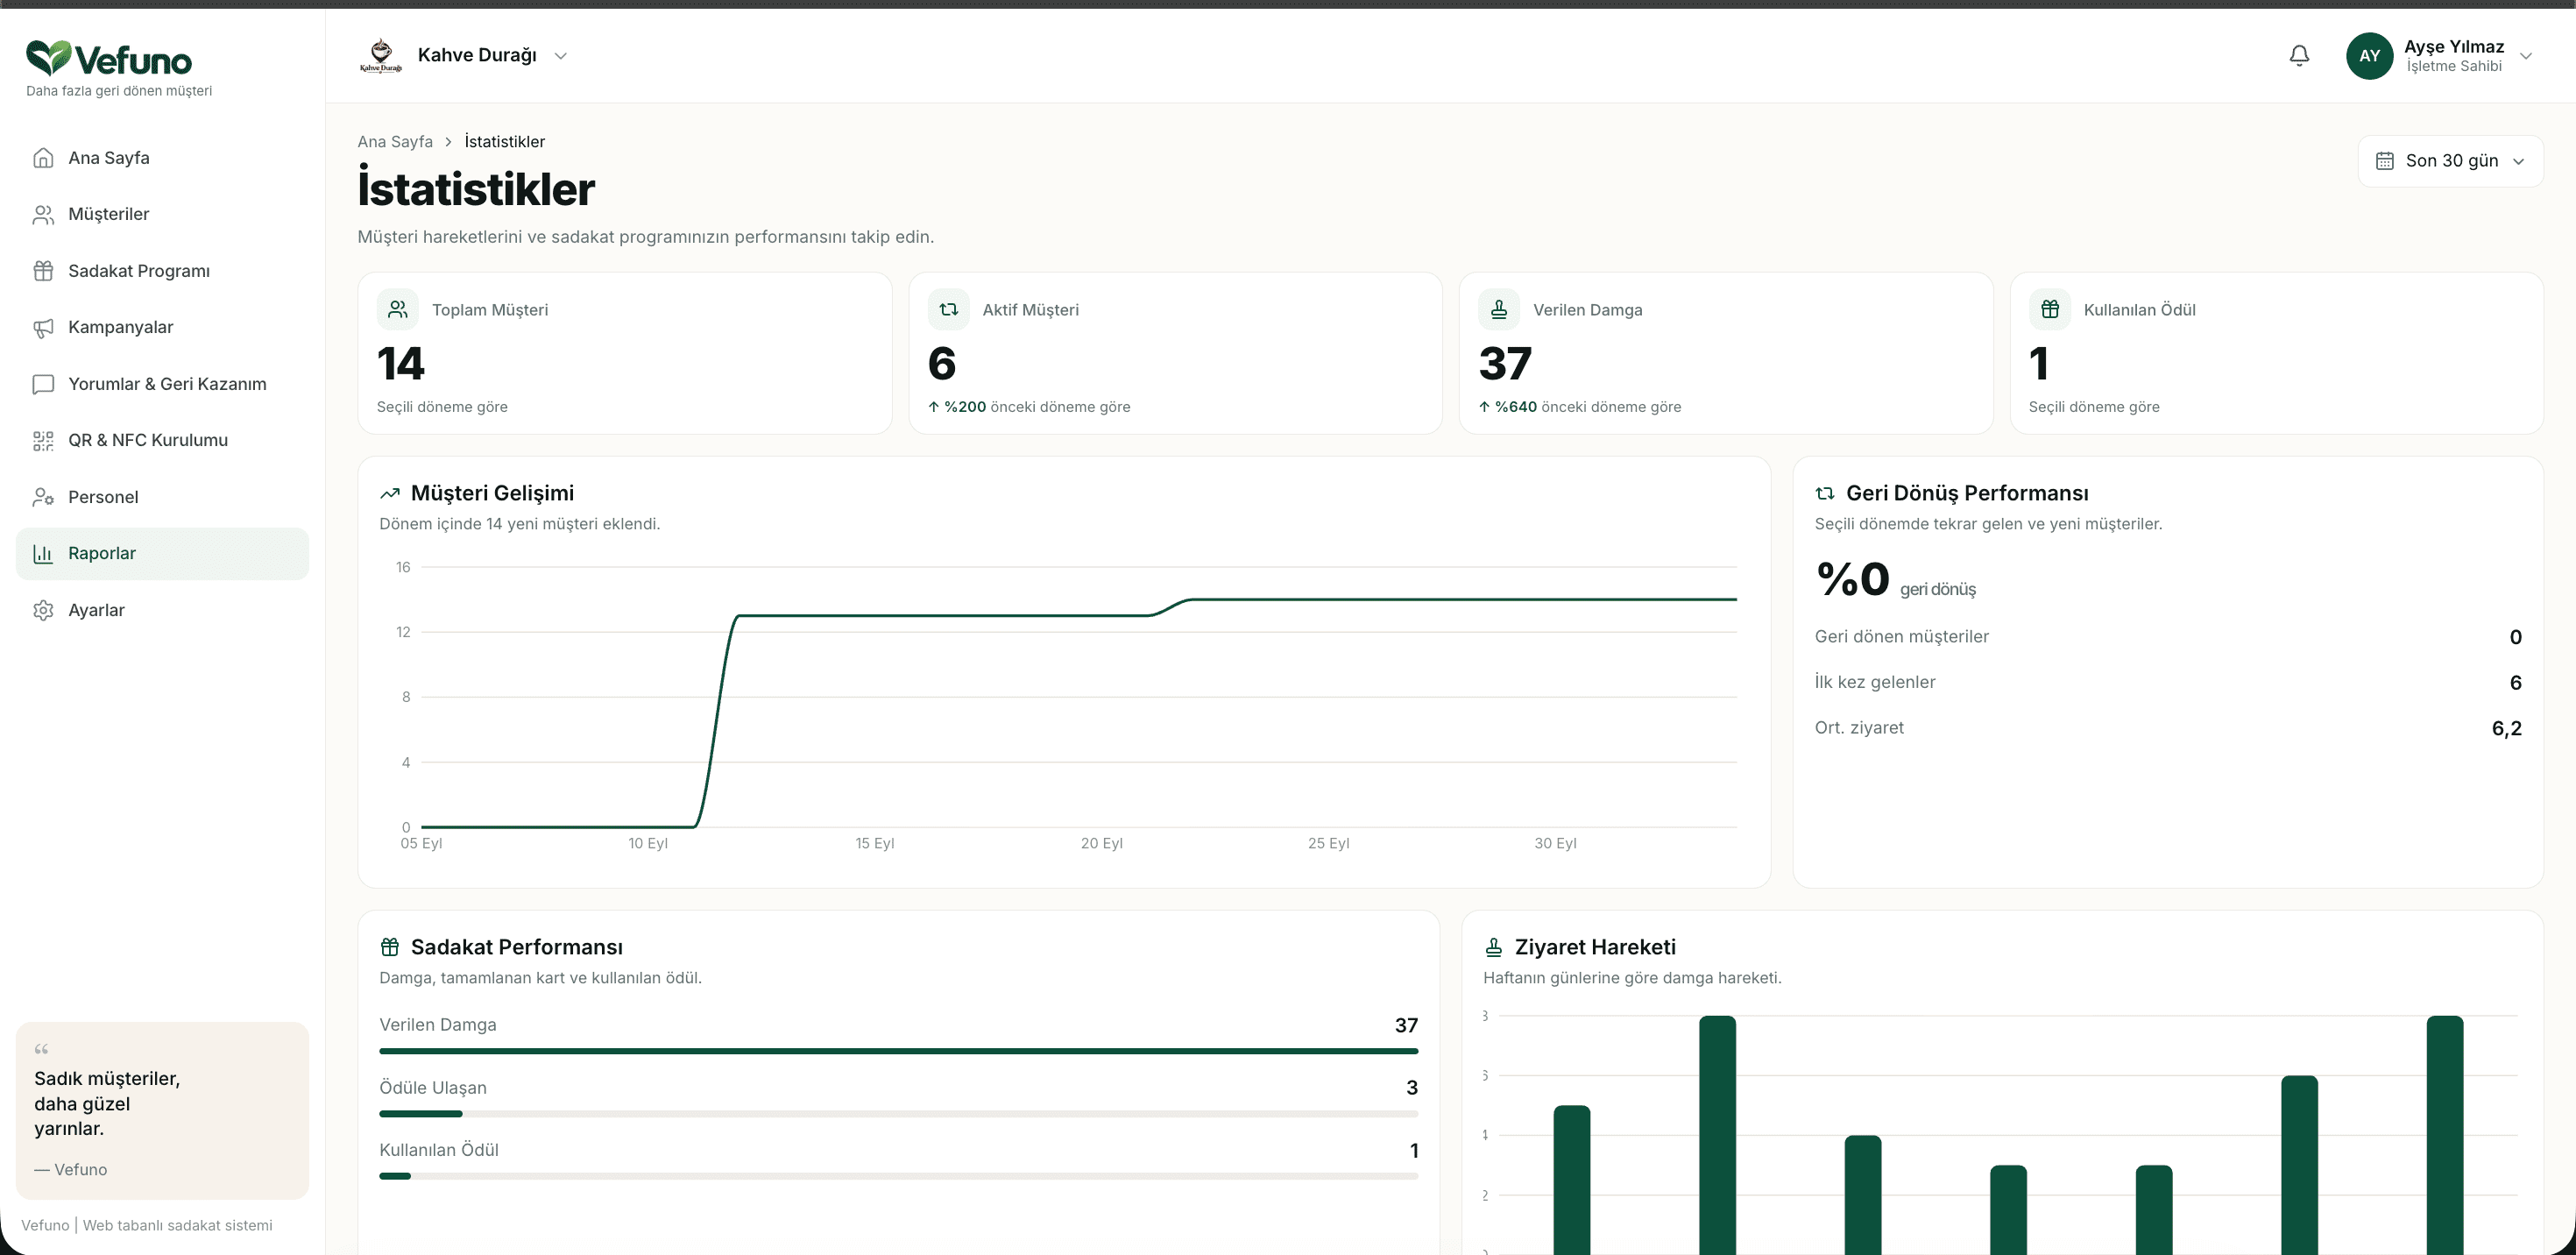Click the Vefuno heart logo
Screen dimensions: 2576x1255
(48, 58)
